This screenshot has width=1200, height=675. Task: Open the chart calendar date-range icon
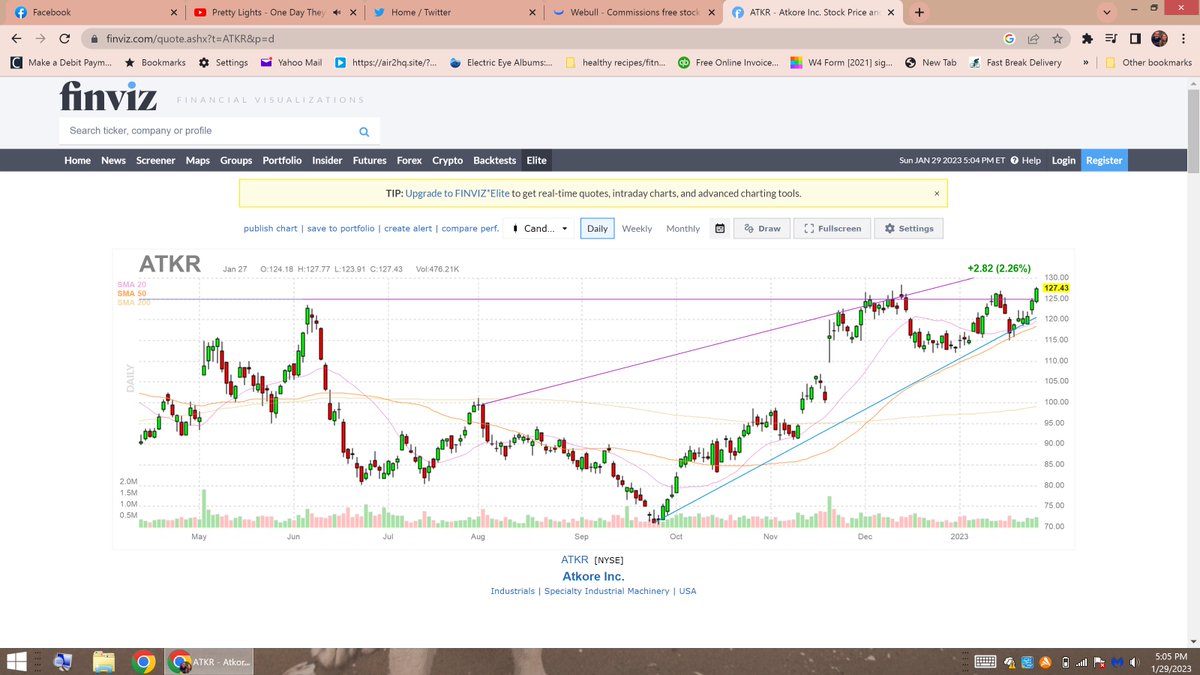click(720, 228)
